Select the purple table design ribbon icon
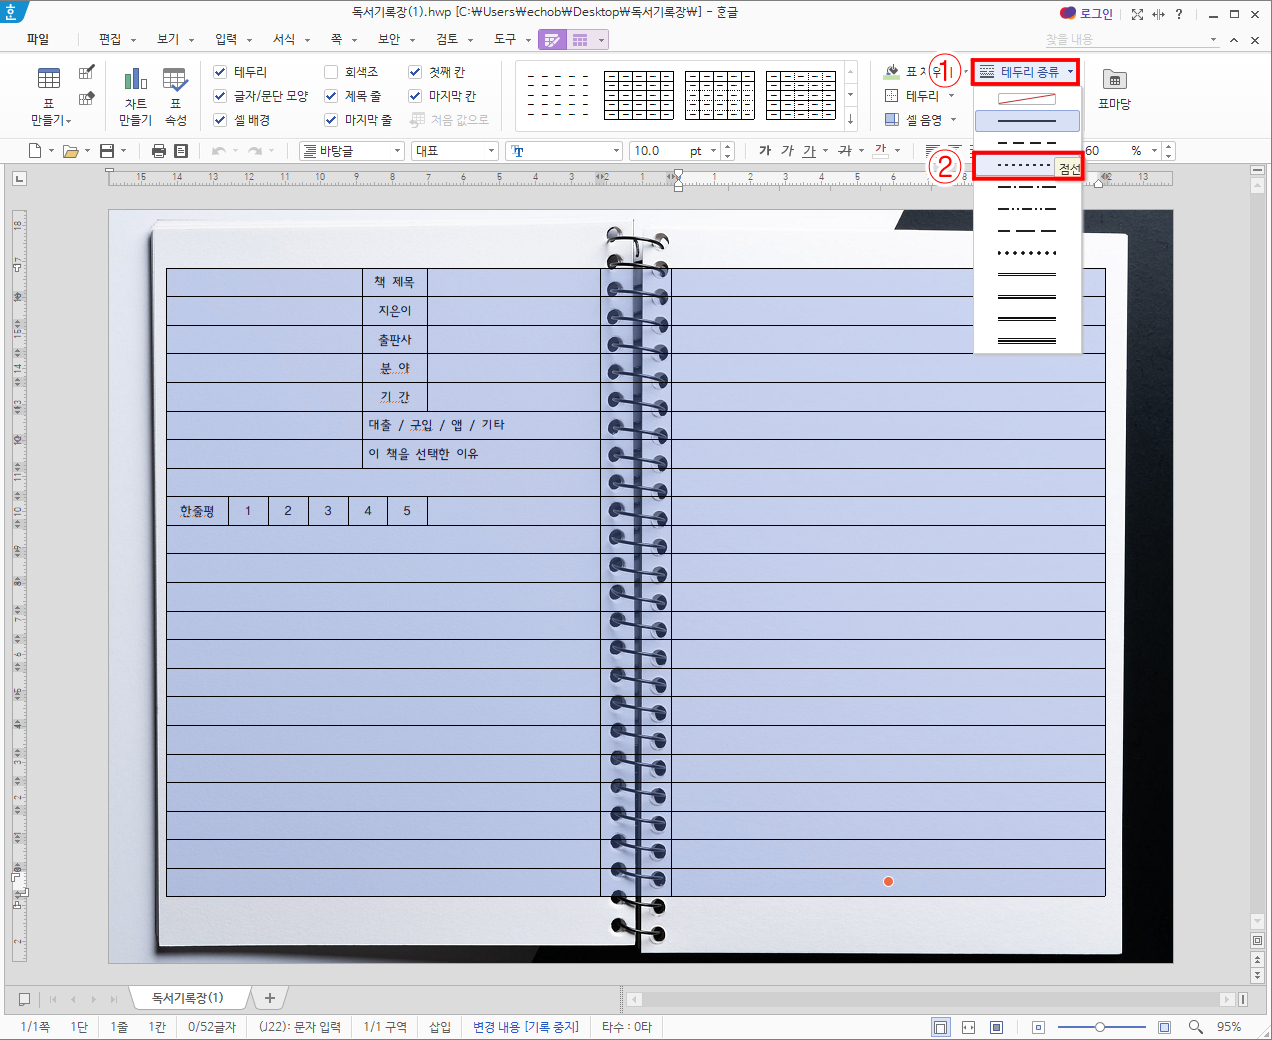 (x=552, y=40)
